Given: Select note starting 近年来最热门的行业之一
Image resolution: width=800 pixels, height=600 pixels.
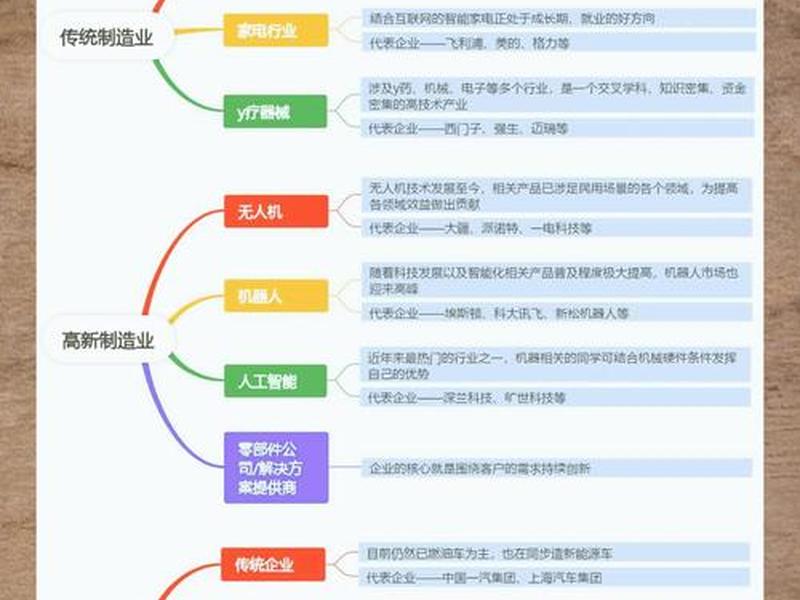Looking at the screenshot, I should [556, 365].
